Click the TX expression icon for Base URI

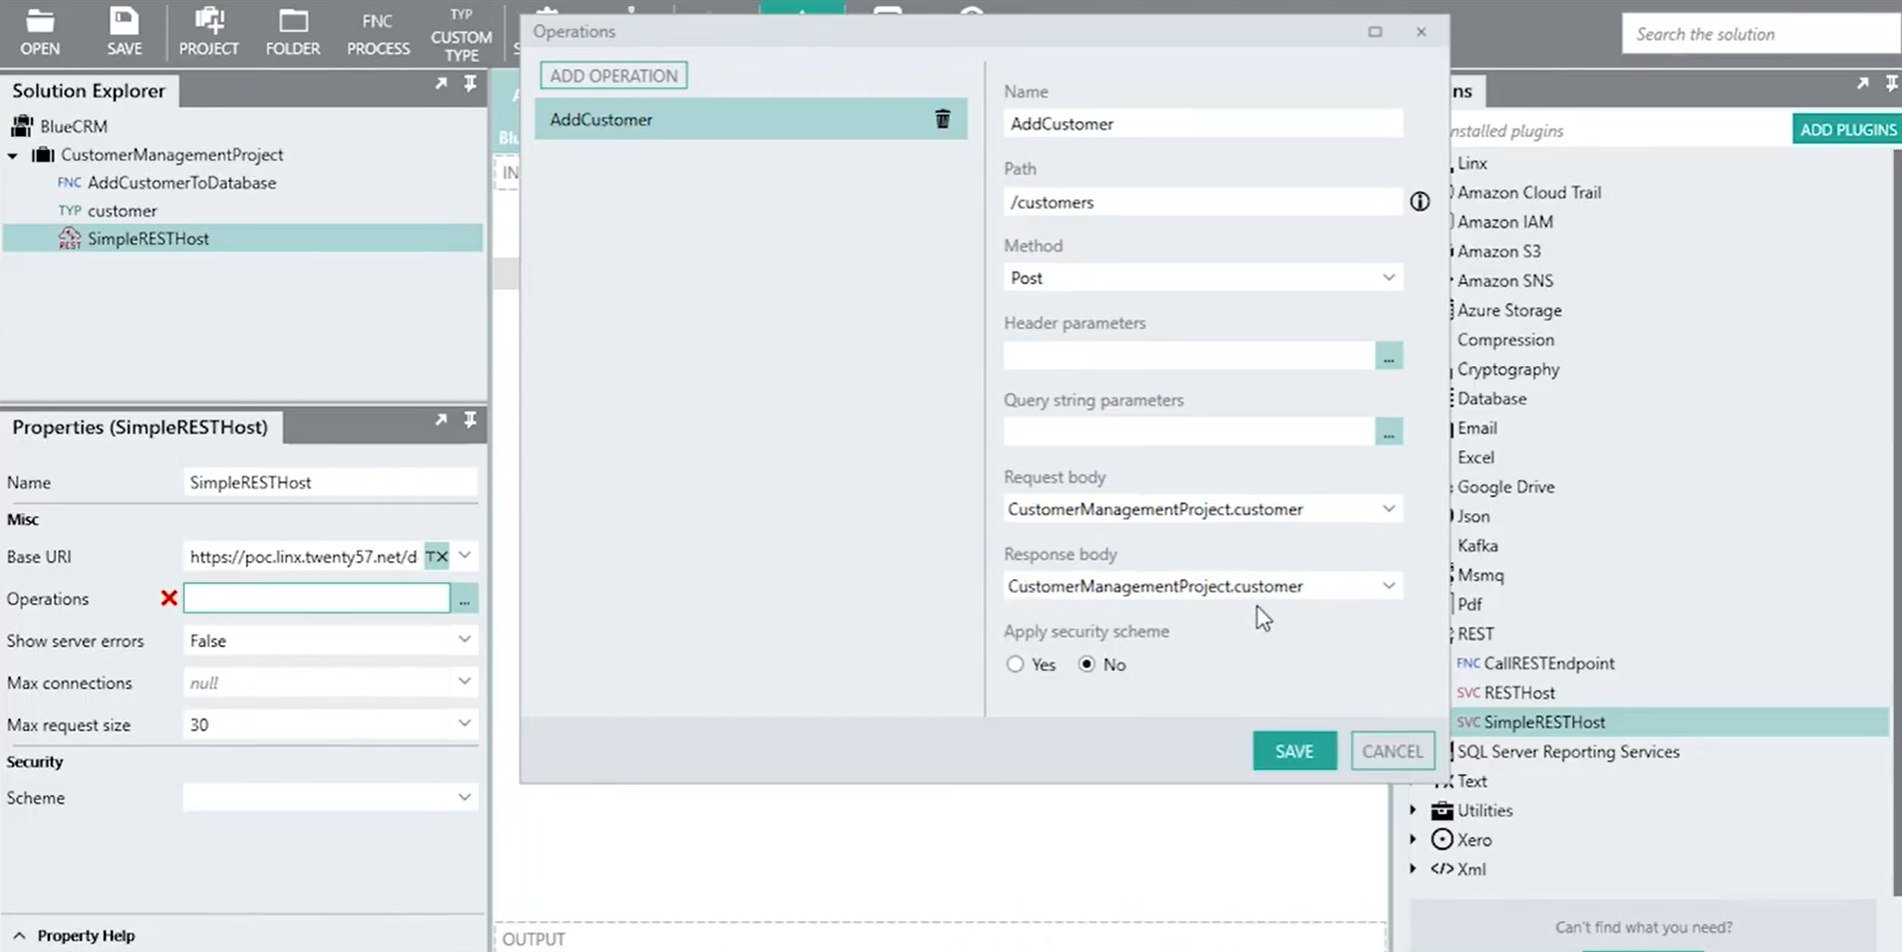(x=437, y=556)
